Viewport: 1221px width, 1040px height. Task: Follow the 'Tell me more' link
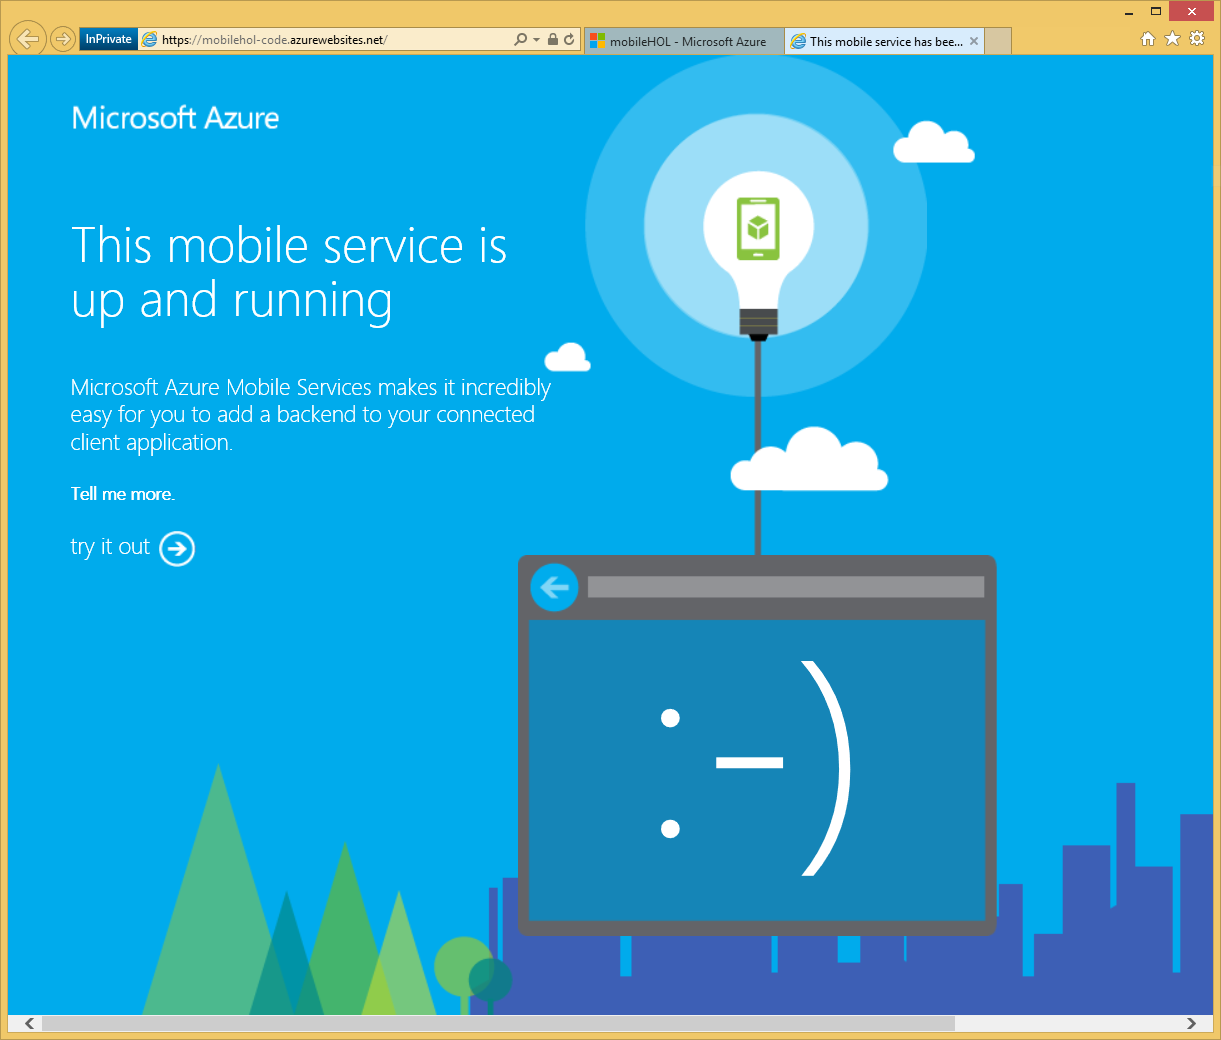point(122,494)
